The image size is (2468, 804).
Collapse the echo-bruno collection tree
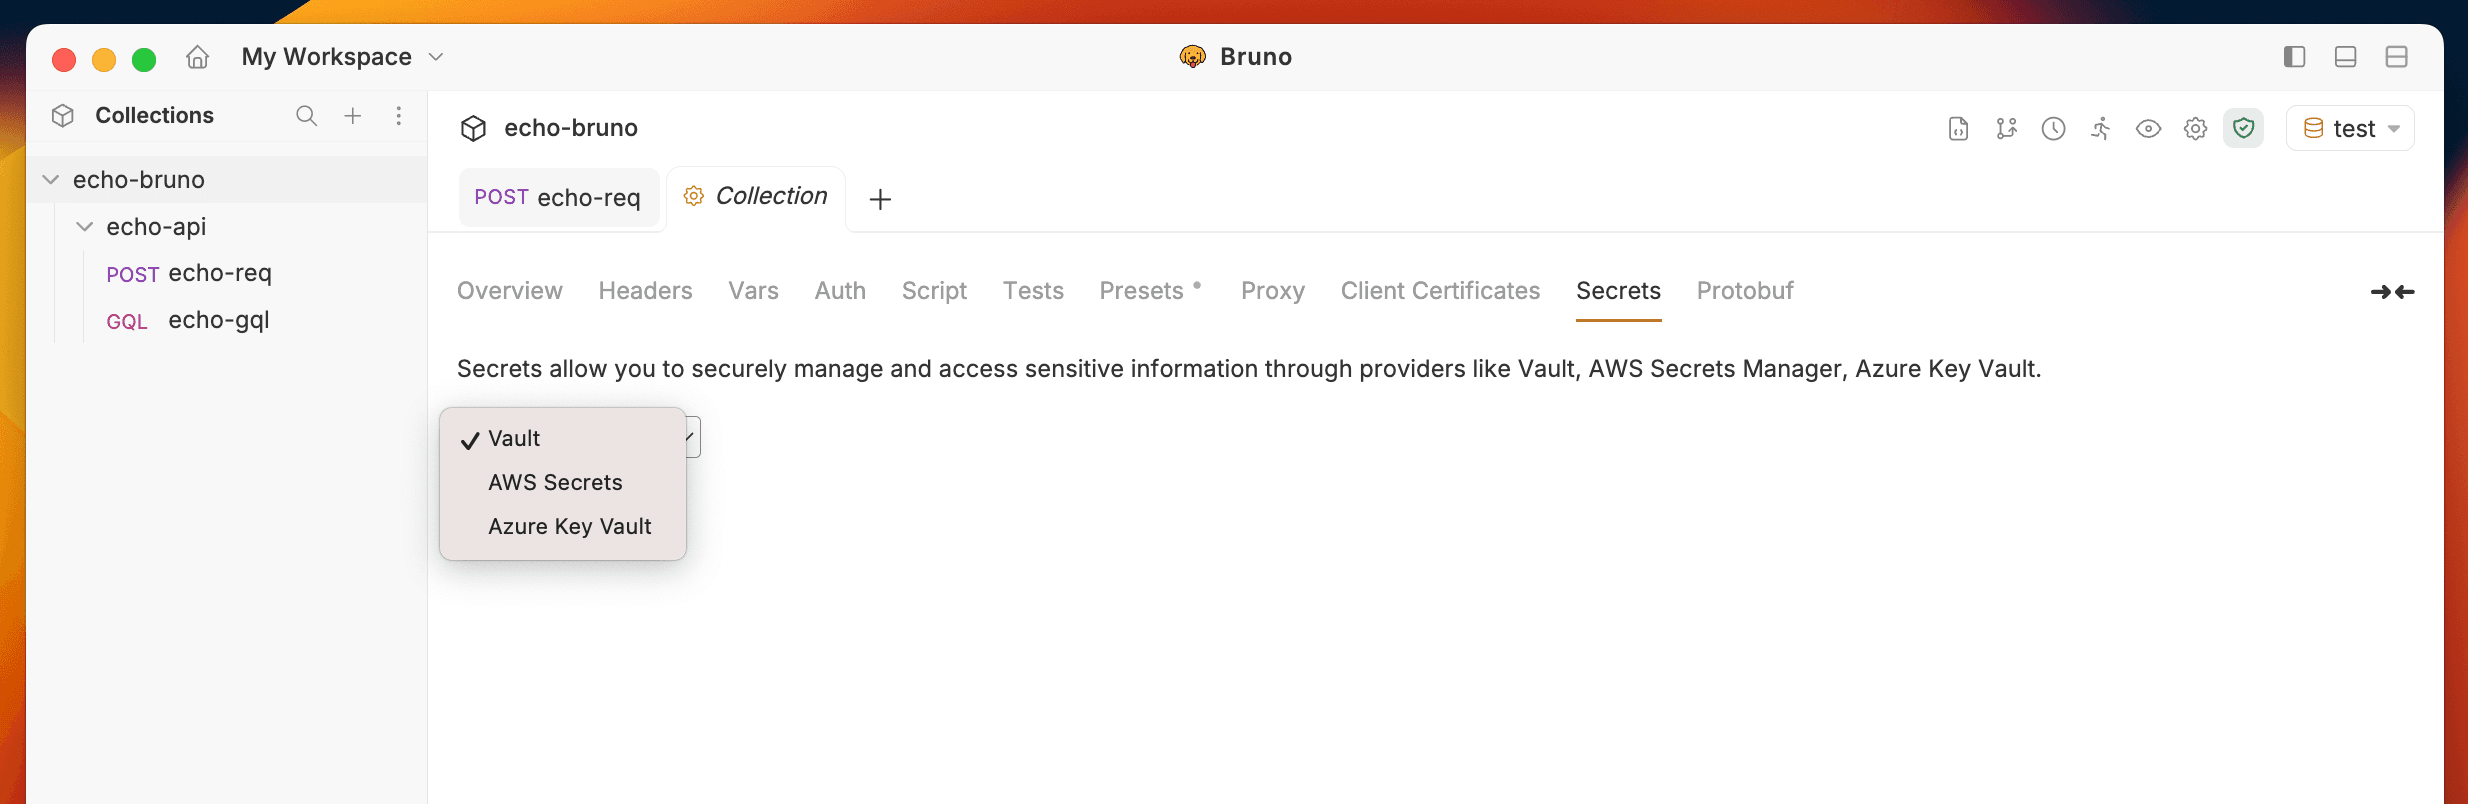pos(49,179)
